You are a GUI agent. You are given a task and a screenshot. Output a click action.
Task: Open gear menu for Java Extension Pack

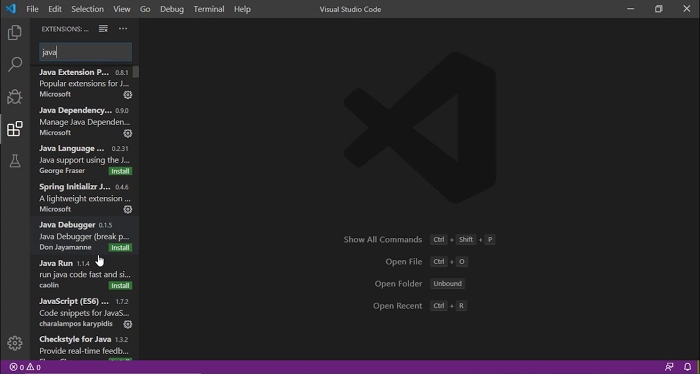tap(128, 95)
